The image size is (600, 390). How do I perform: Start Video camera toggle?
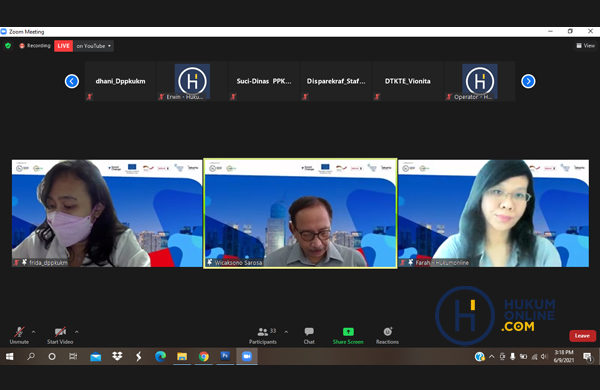[60, 335]
